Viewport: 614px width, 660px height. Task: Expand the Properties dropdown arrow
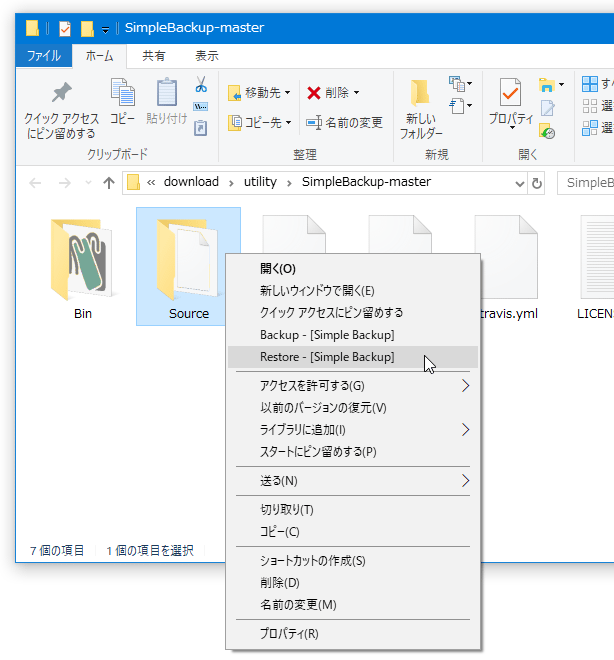512,128
